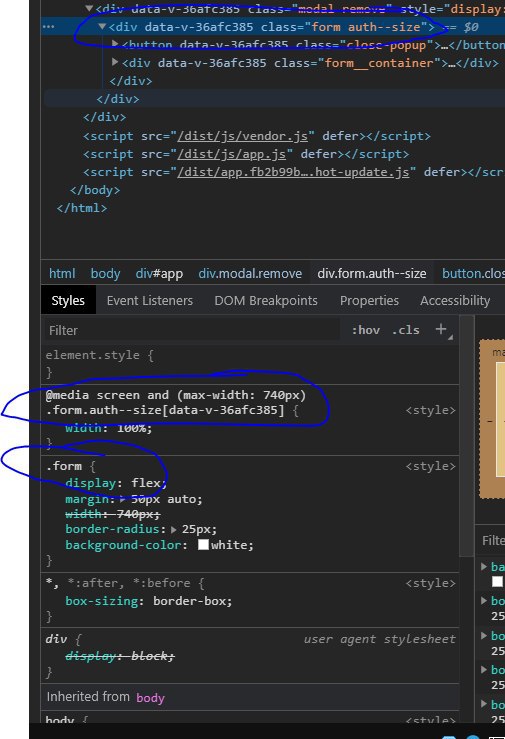Click the closing </body> tag line
The height and width of the screenshot is (739, 505).
tap(95, 190)
